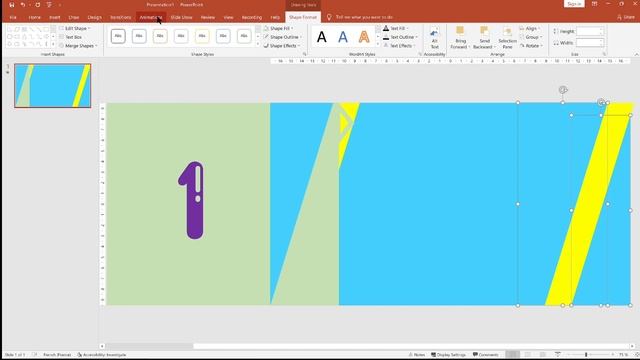Image resolution: width=640 pixels, height=360 pixels.
Task: Click the shape Height input field
Action: [x=590, y=31]
